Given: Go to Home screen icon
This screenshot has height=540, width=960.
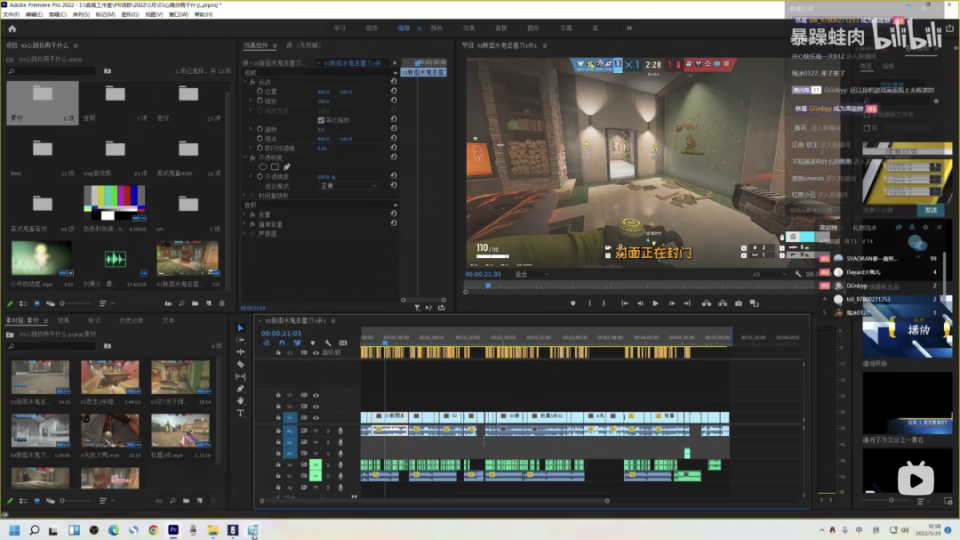Looking at the screenshot, I should (12, 28).
